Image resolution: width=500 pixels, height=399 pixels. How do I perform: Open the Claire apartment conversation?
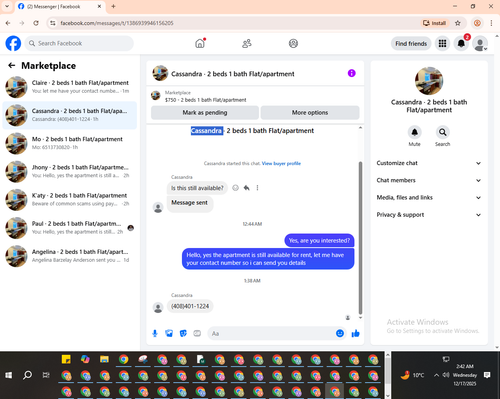tap(70, 87)
